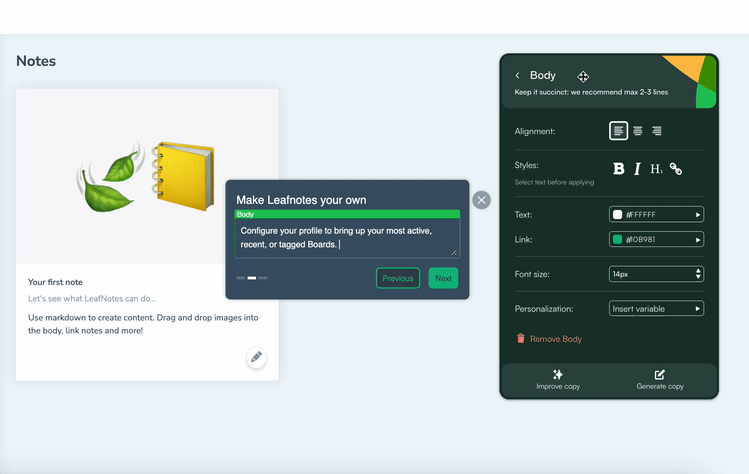Open the Text color #FFFFFF dropdown

click(x=656, y=215)
